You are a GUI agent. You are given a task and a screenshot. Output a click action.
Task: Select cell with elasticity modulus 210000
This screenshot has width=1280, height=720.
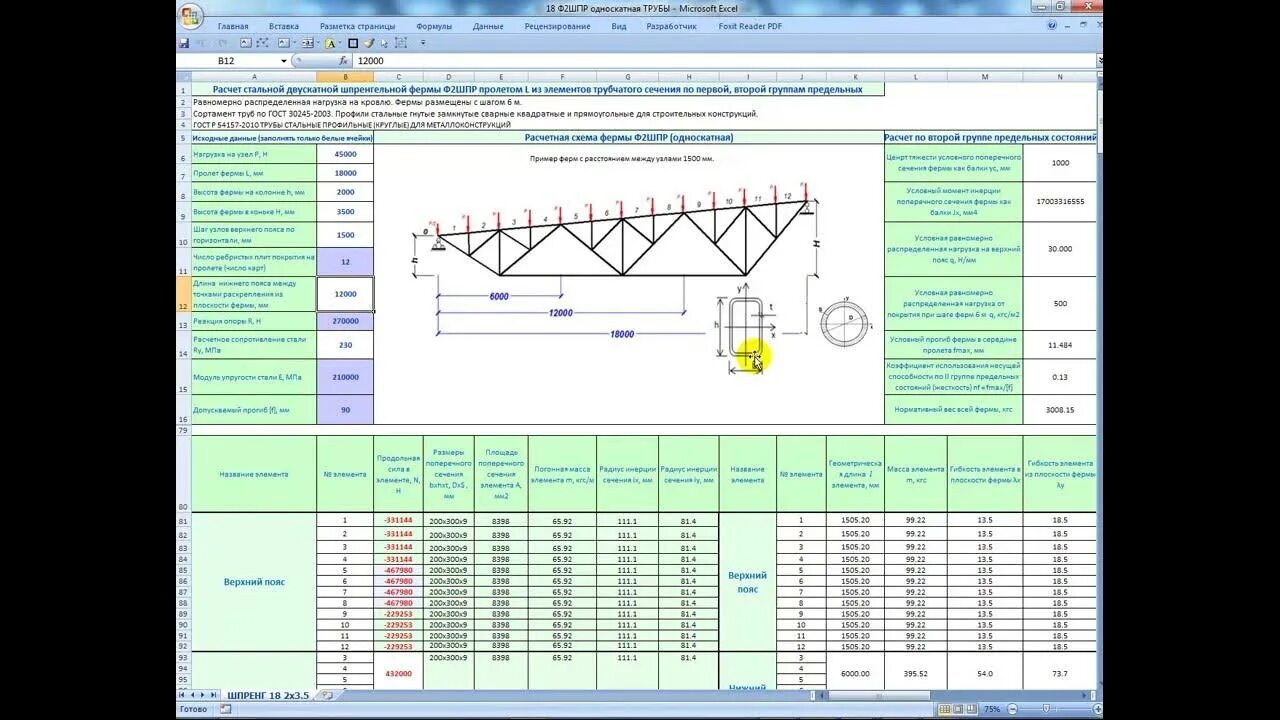pos(345,377)
